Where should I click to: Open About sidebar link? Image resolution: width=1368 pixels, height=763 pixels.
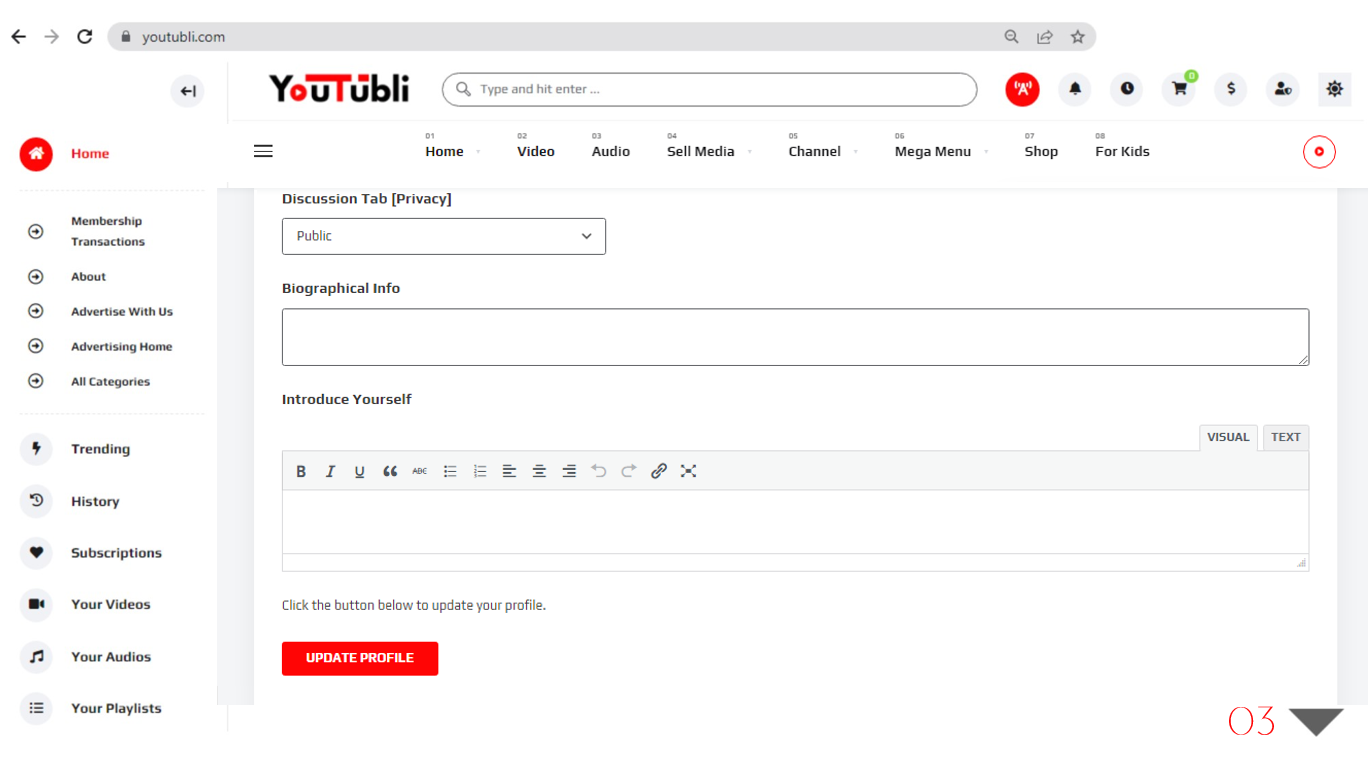pyautogui.click(x=88, y=277)
